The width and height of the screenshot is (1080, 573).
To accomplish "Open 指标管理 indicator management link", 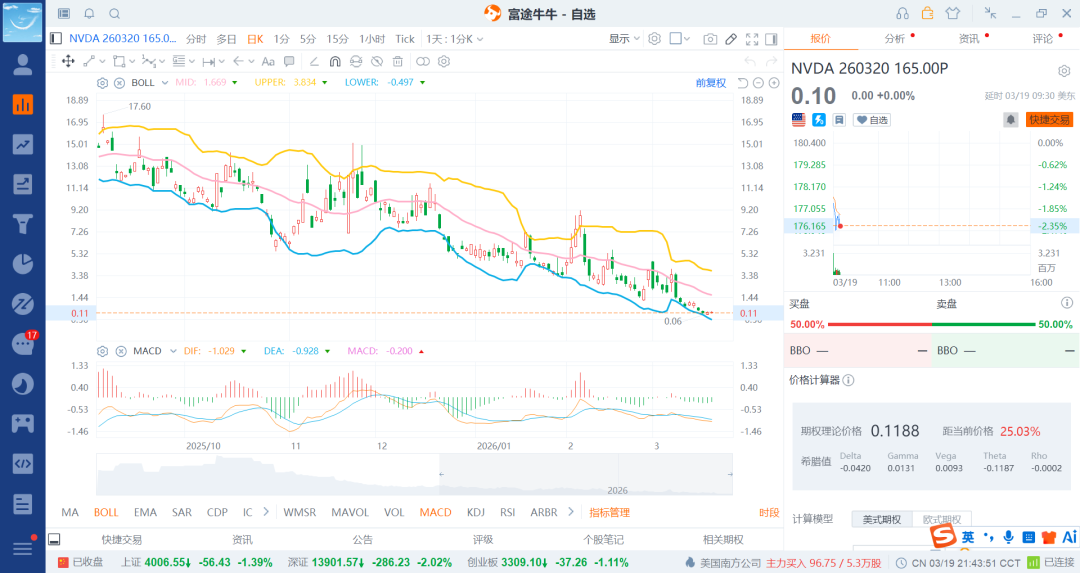I will click(609, 512).
